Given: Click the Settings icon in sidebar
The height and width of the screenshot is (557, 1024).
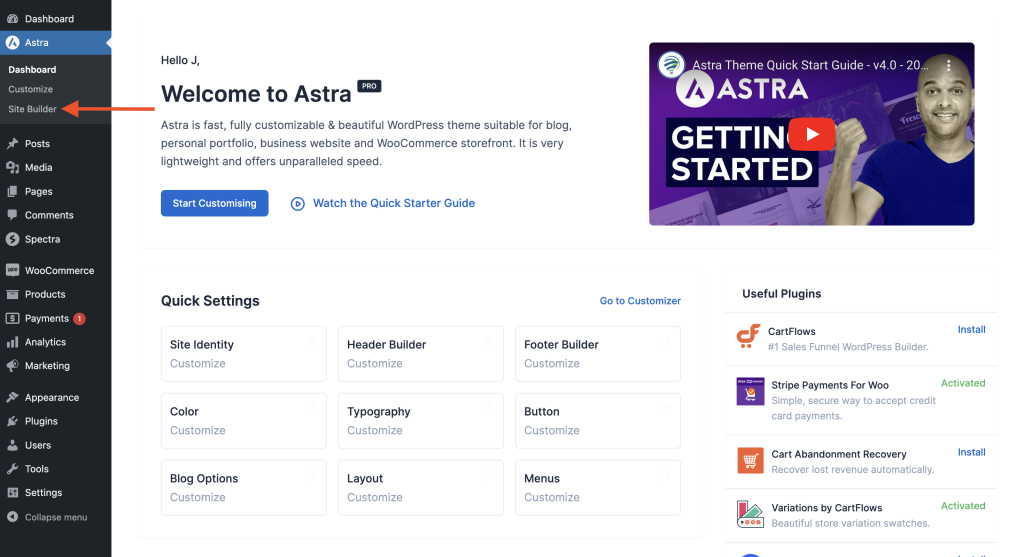Looking at the screenshot, I should point(12,493).
